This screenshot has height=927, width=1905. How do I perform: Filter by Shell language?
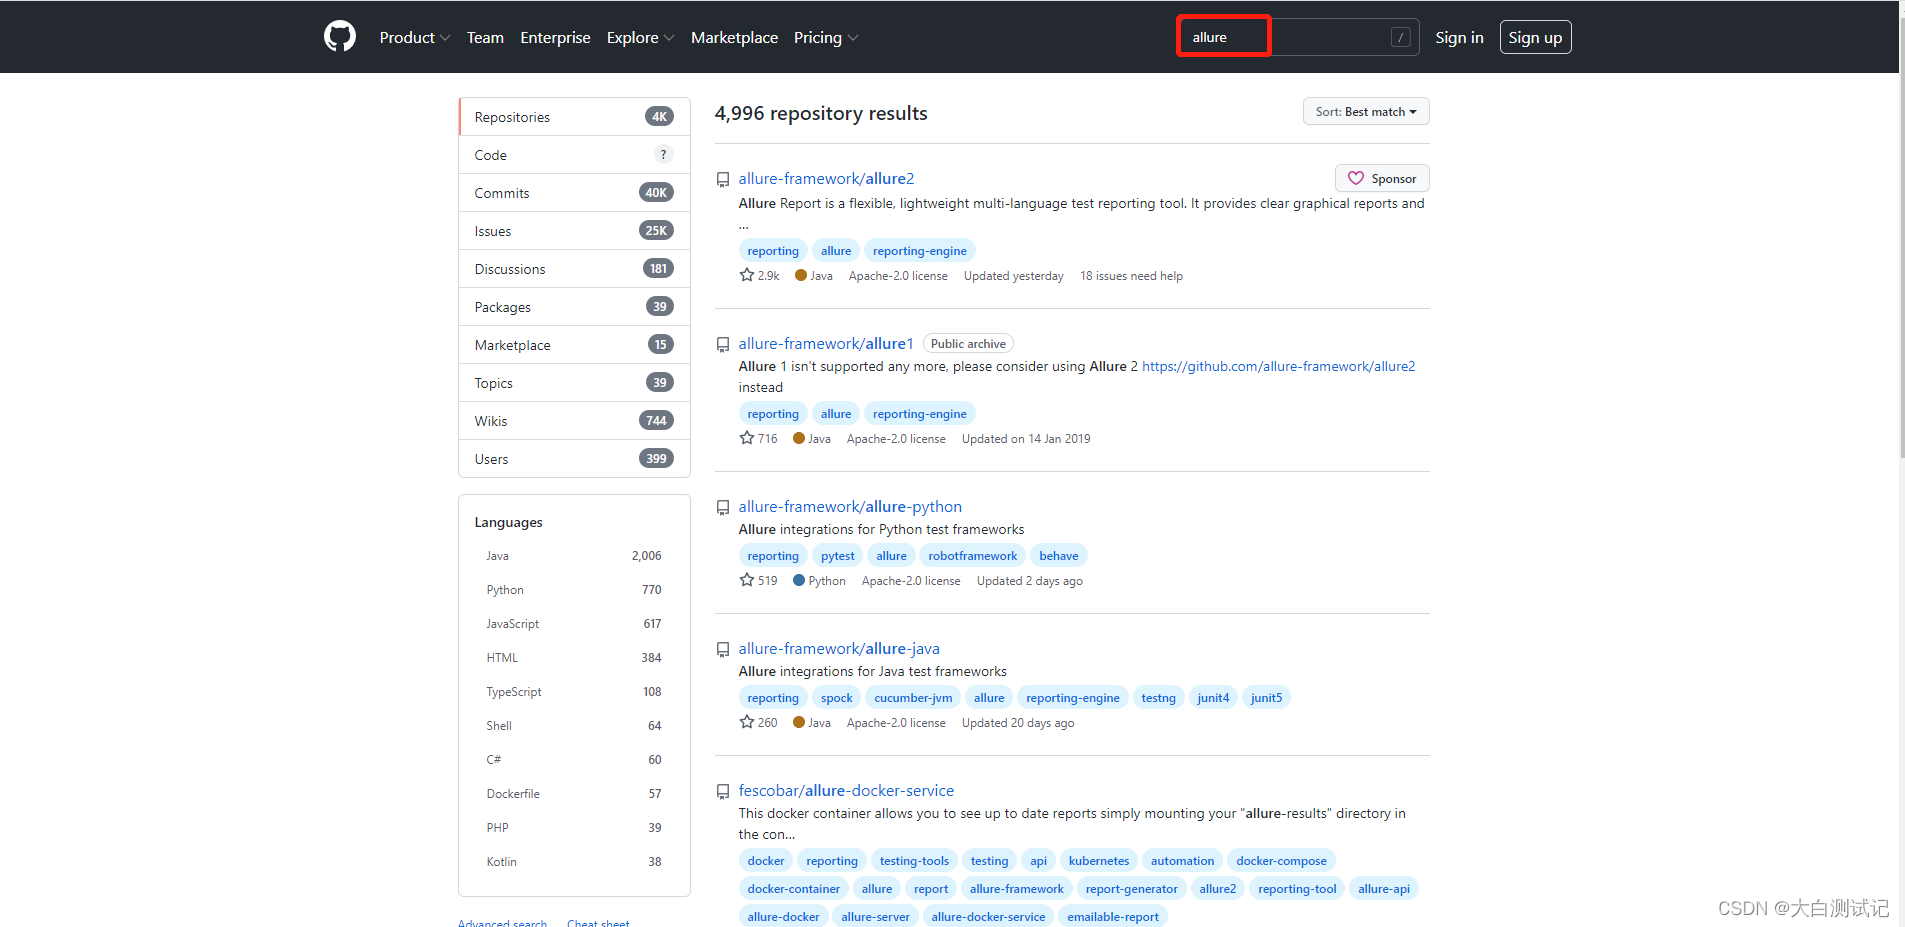[574, 726]
